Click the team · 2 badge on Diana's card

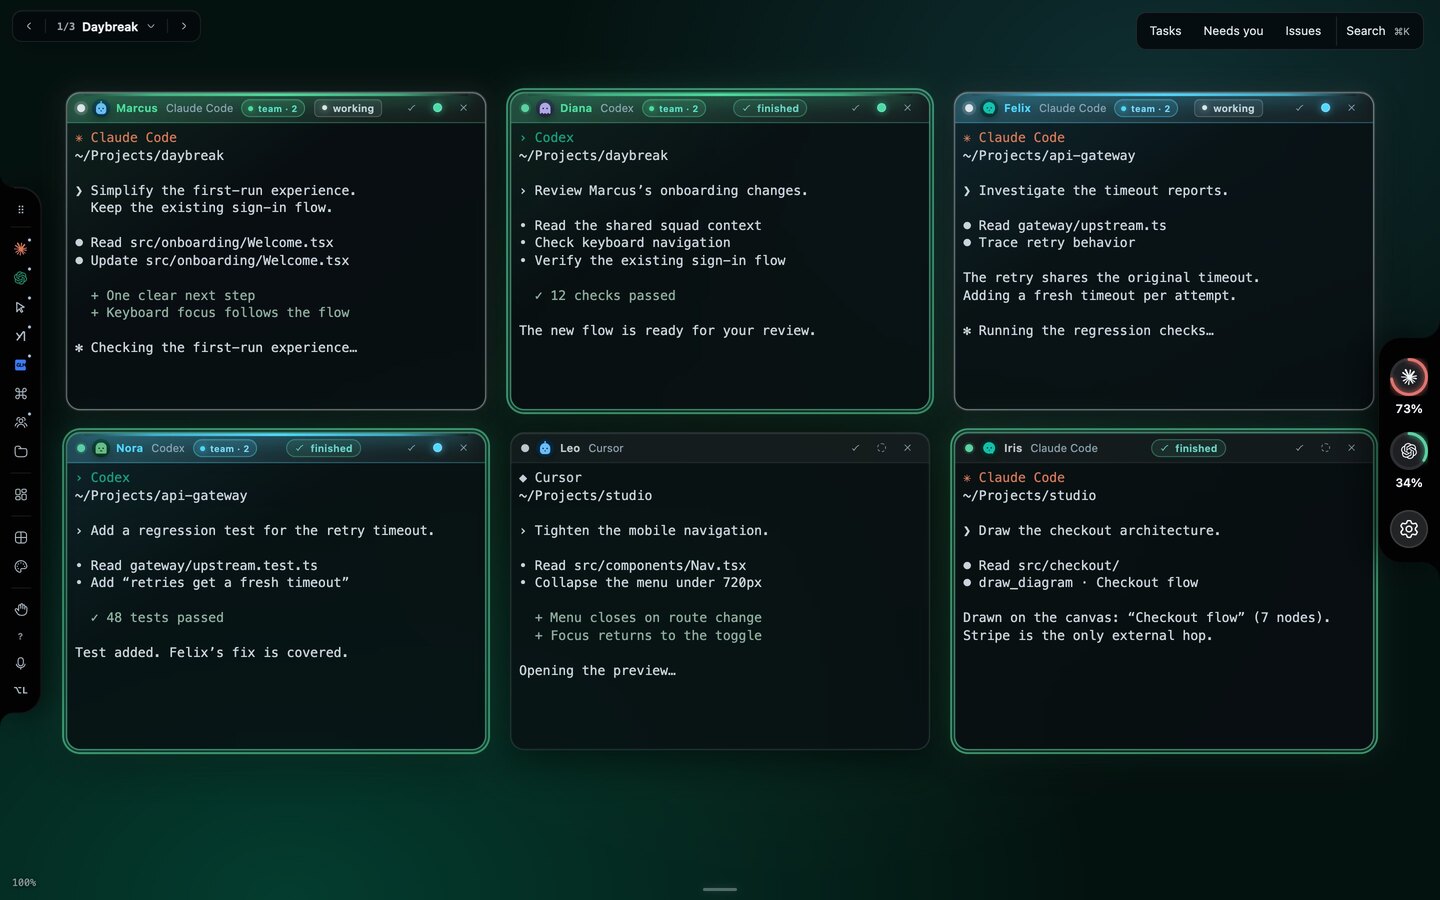[674, 108]
